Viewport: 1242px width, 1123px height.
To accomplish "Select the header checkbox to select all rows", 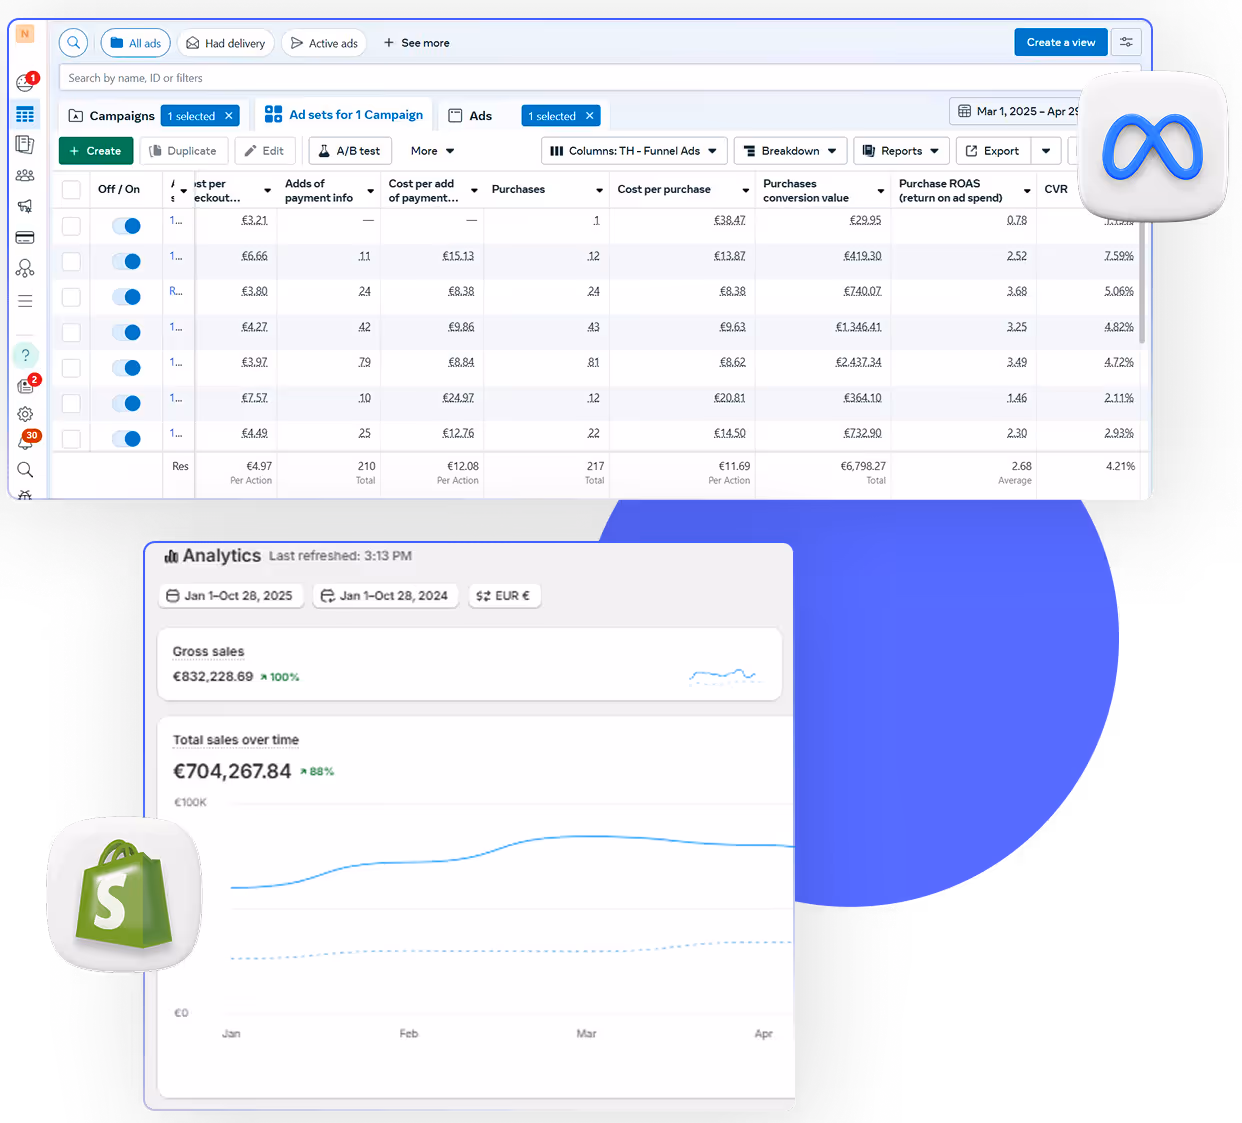I will 71,189.
